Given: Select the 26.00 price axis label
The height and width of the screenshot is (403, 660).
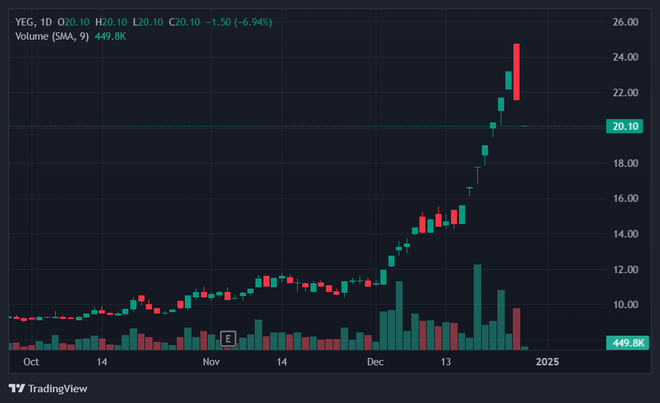Looking at the screenshot, I should pos(625,22).
